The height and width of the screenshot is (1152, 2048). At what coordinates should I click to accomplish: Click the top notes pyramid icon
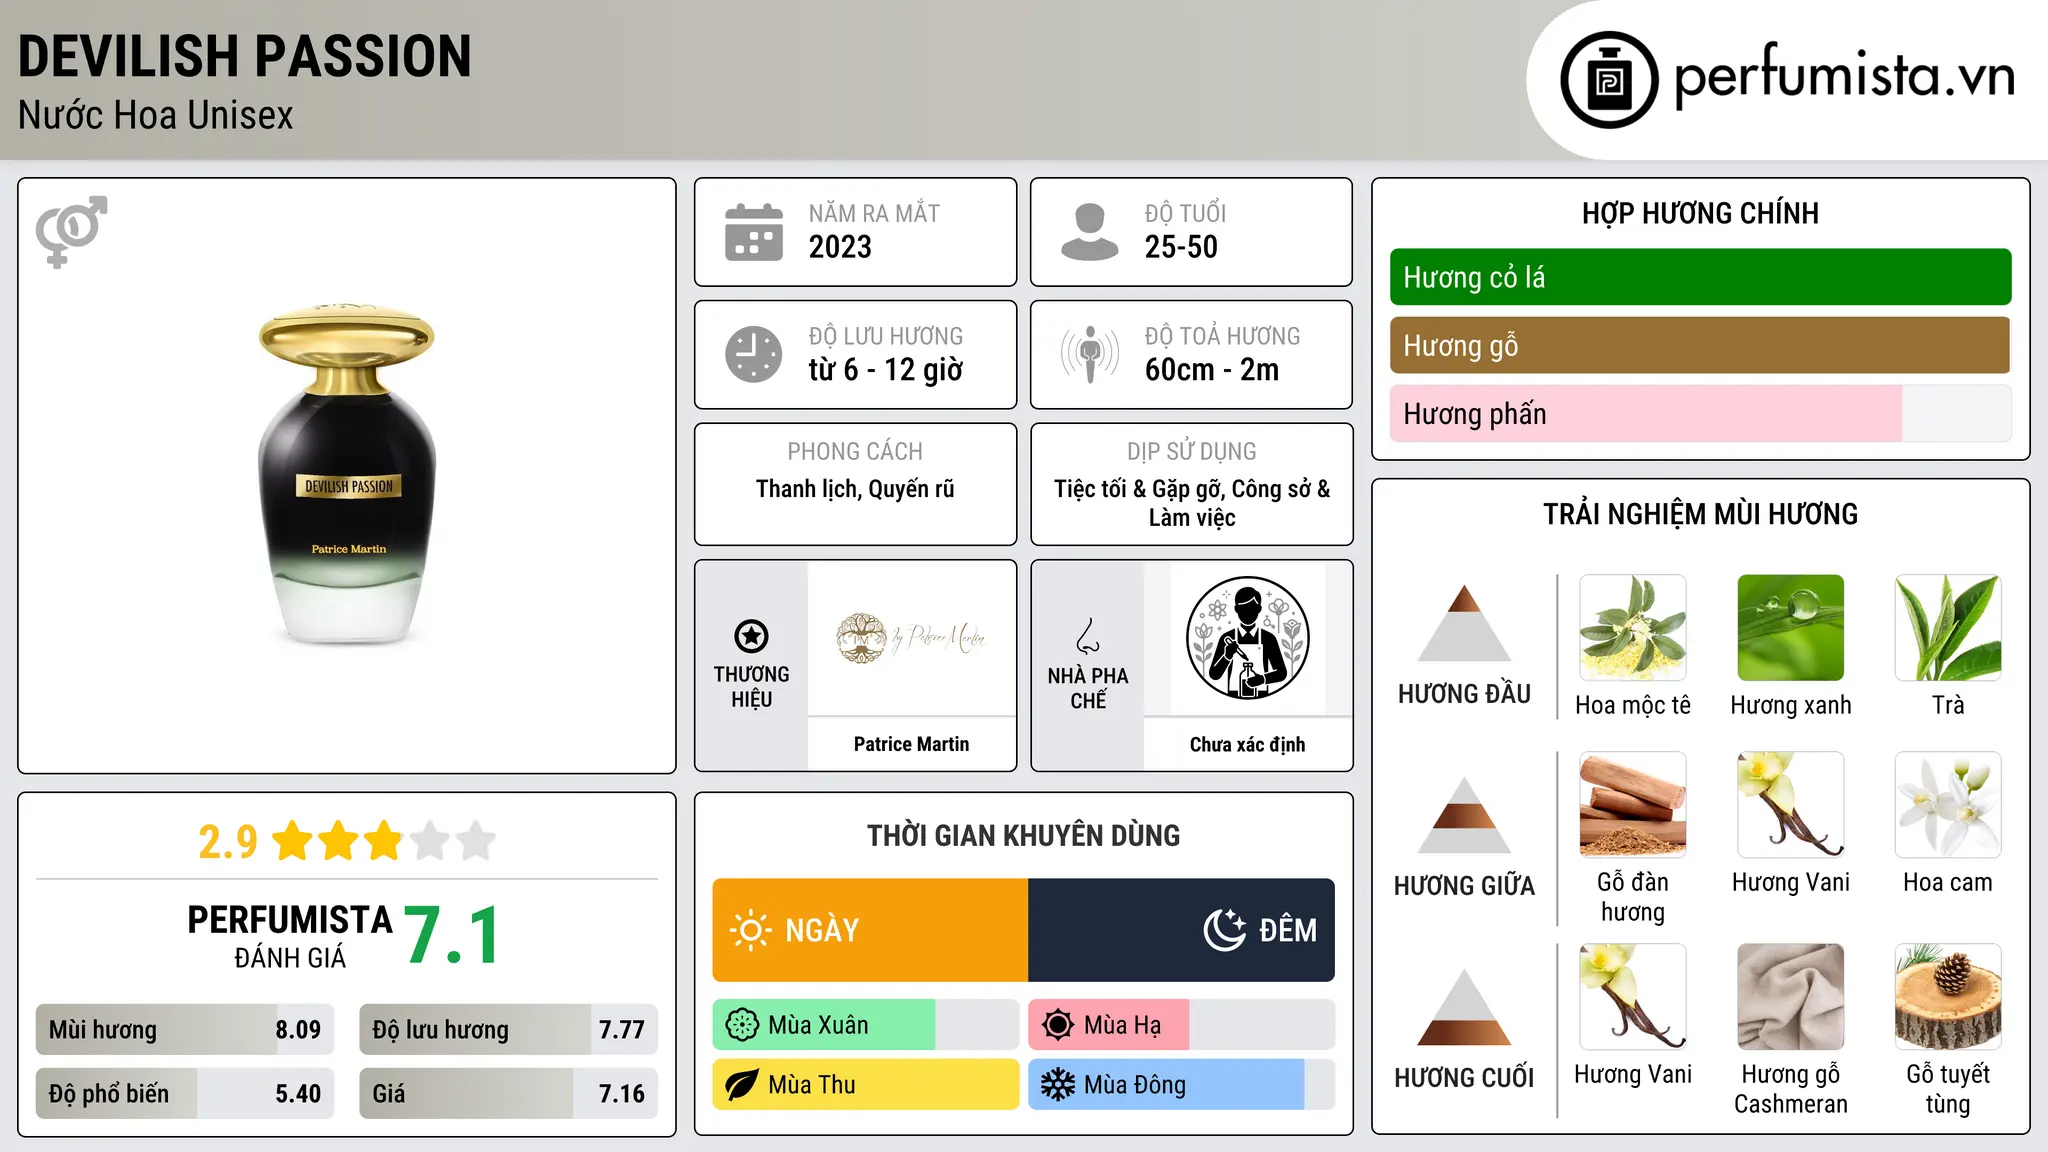(1464, 623)
